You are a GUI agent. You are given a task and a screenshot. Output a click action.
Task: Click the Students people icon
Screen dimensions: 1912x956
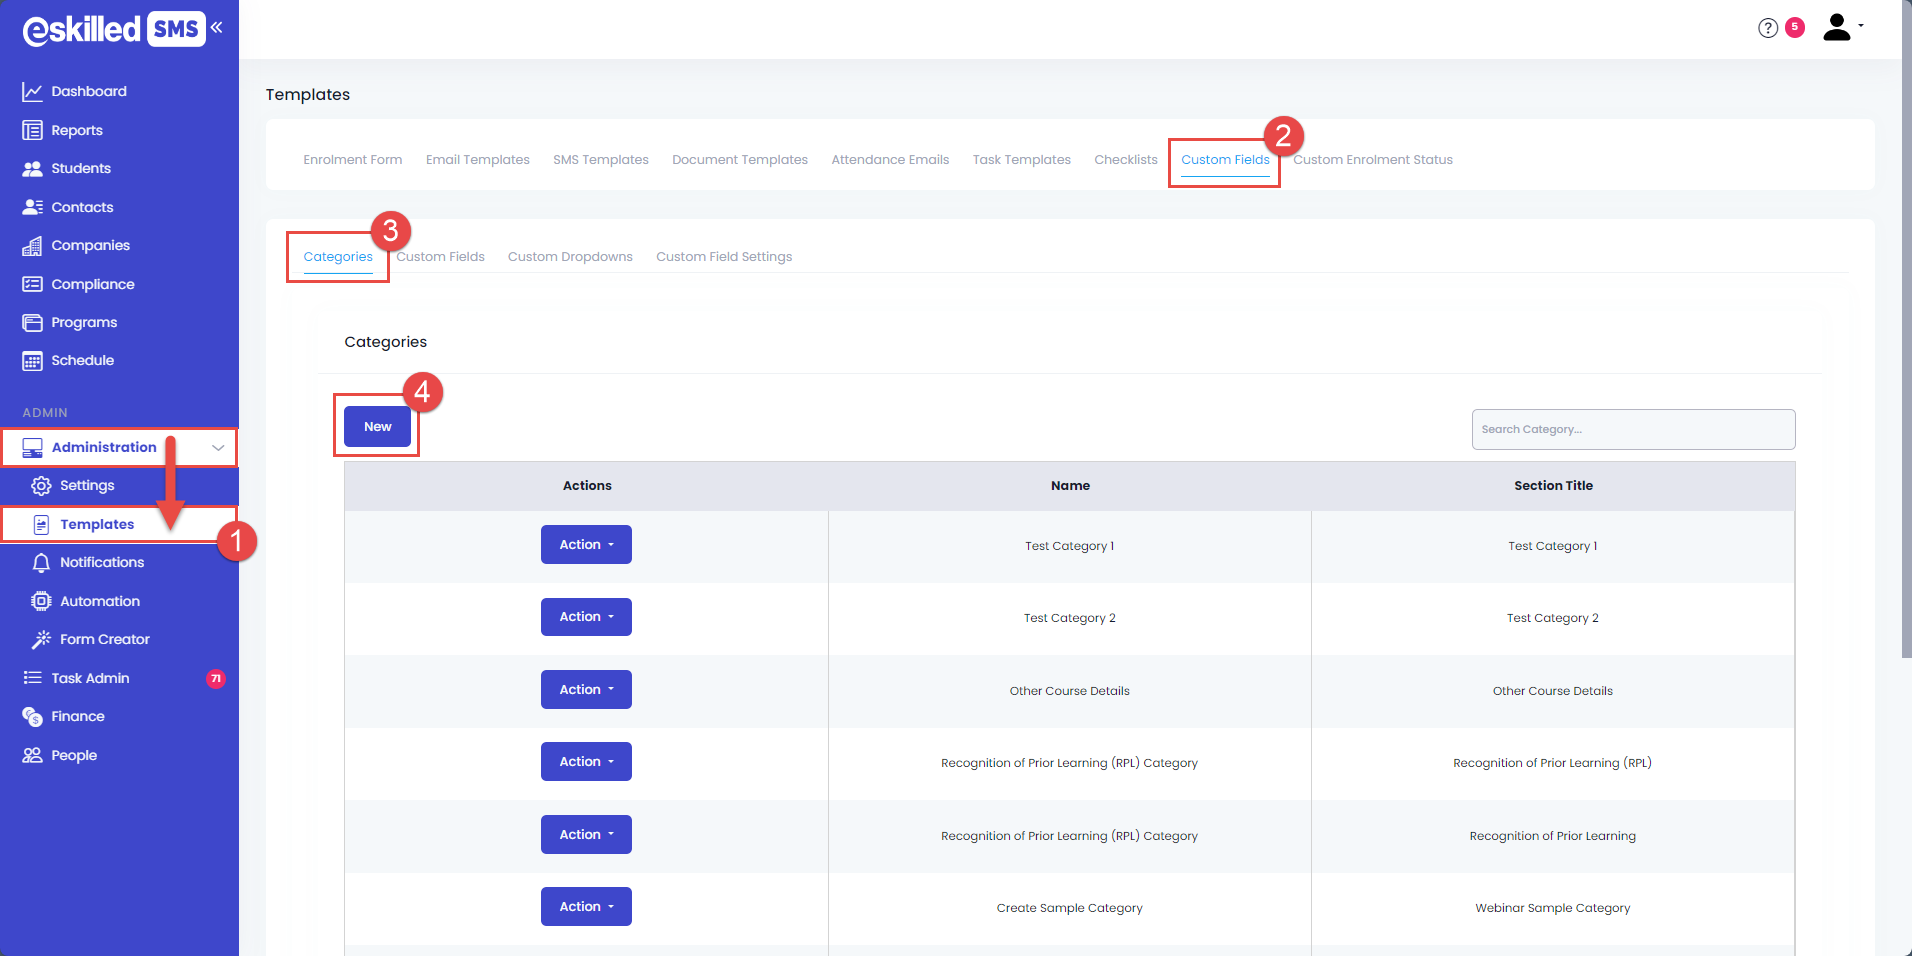tap(32, 169)
